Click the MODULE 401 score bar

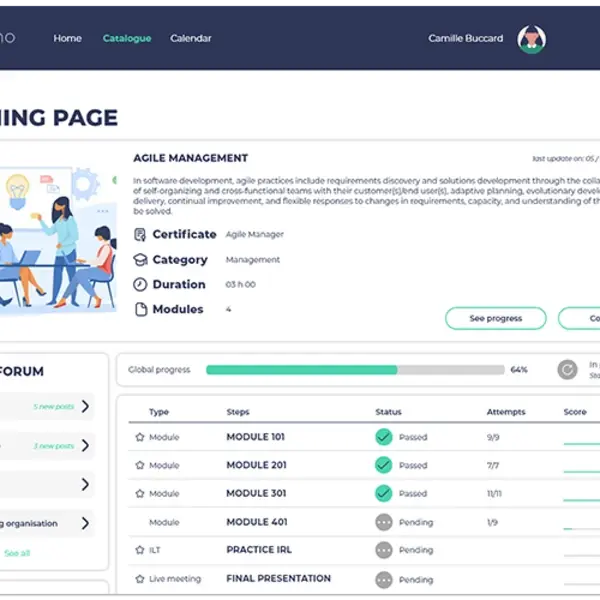(x=582, y=529)
